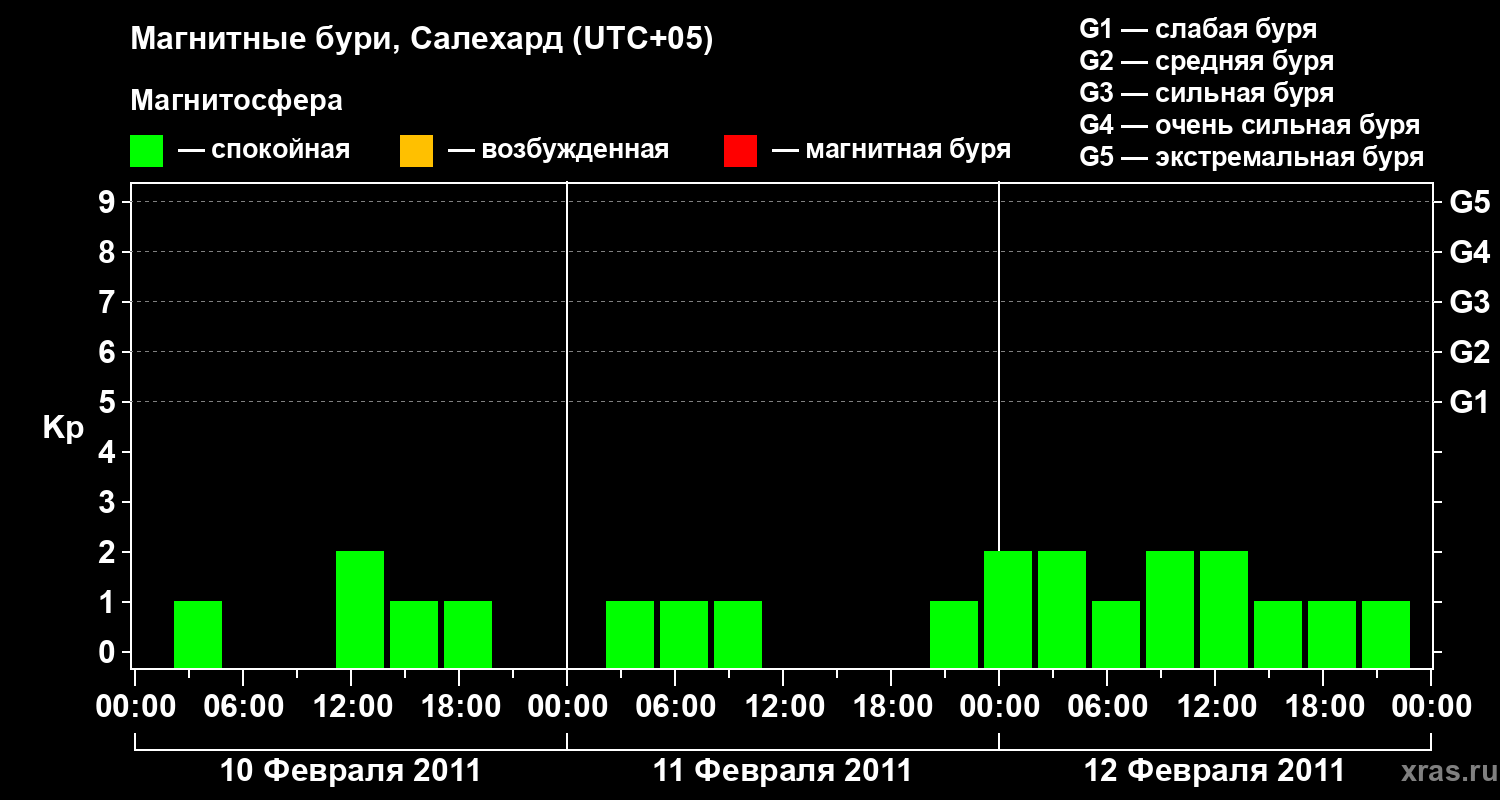Click the green 'спокойная' legend swatch

(x=146, y=151)
